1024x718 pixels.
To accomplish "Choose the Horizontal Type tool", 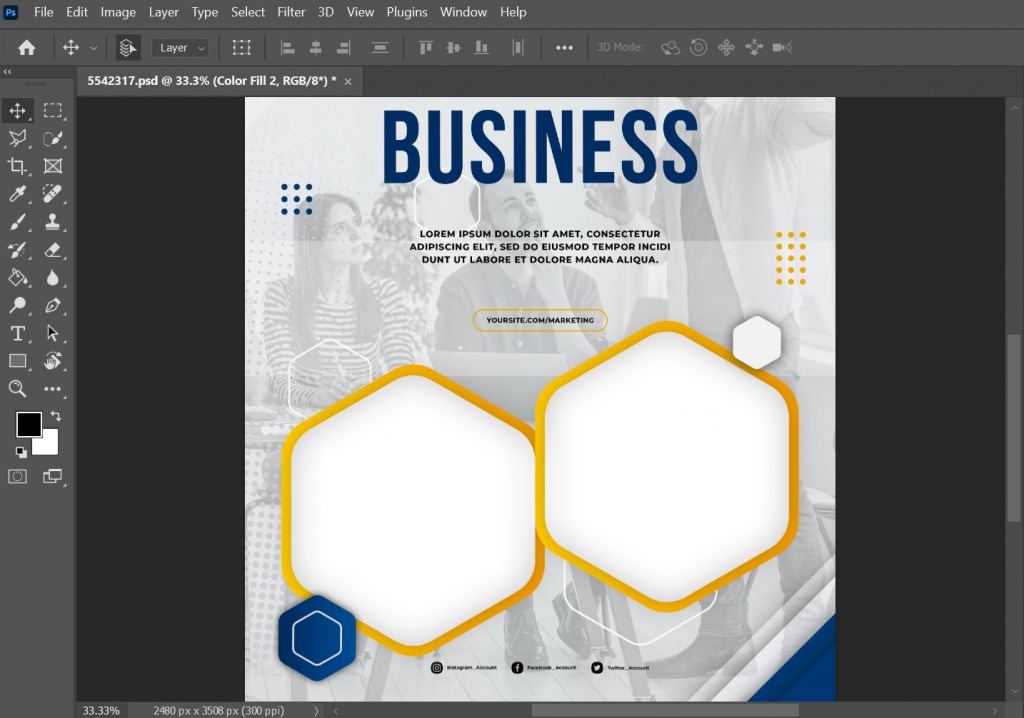I will tap(17, 334).
